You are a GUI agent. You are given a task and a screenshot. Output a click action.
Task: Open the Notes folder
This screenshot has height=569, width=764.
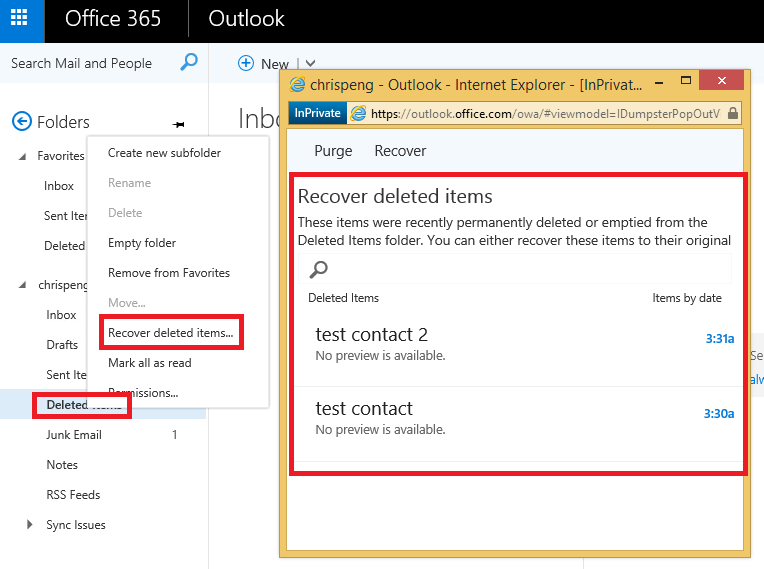62,465
